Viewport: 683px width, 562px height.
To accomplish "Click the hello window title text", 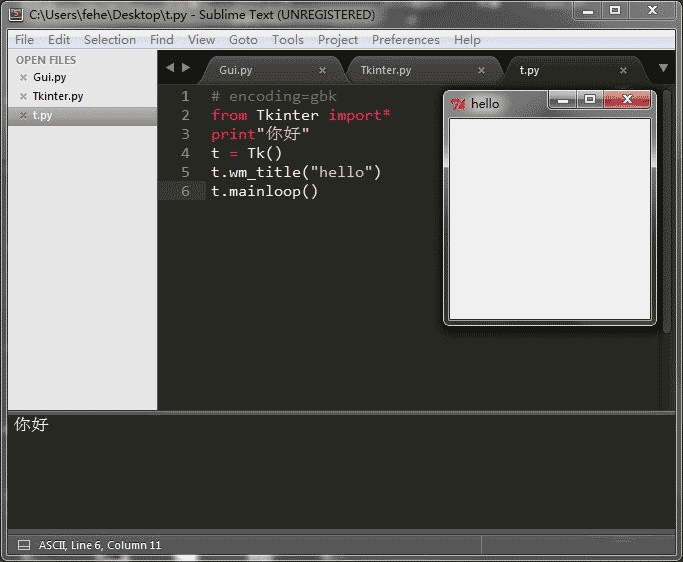I will click(x=485, y=104).
